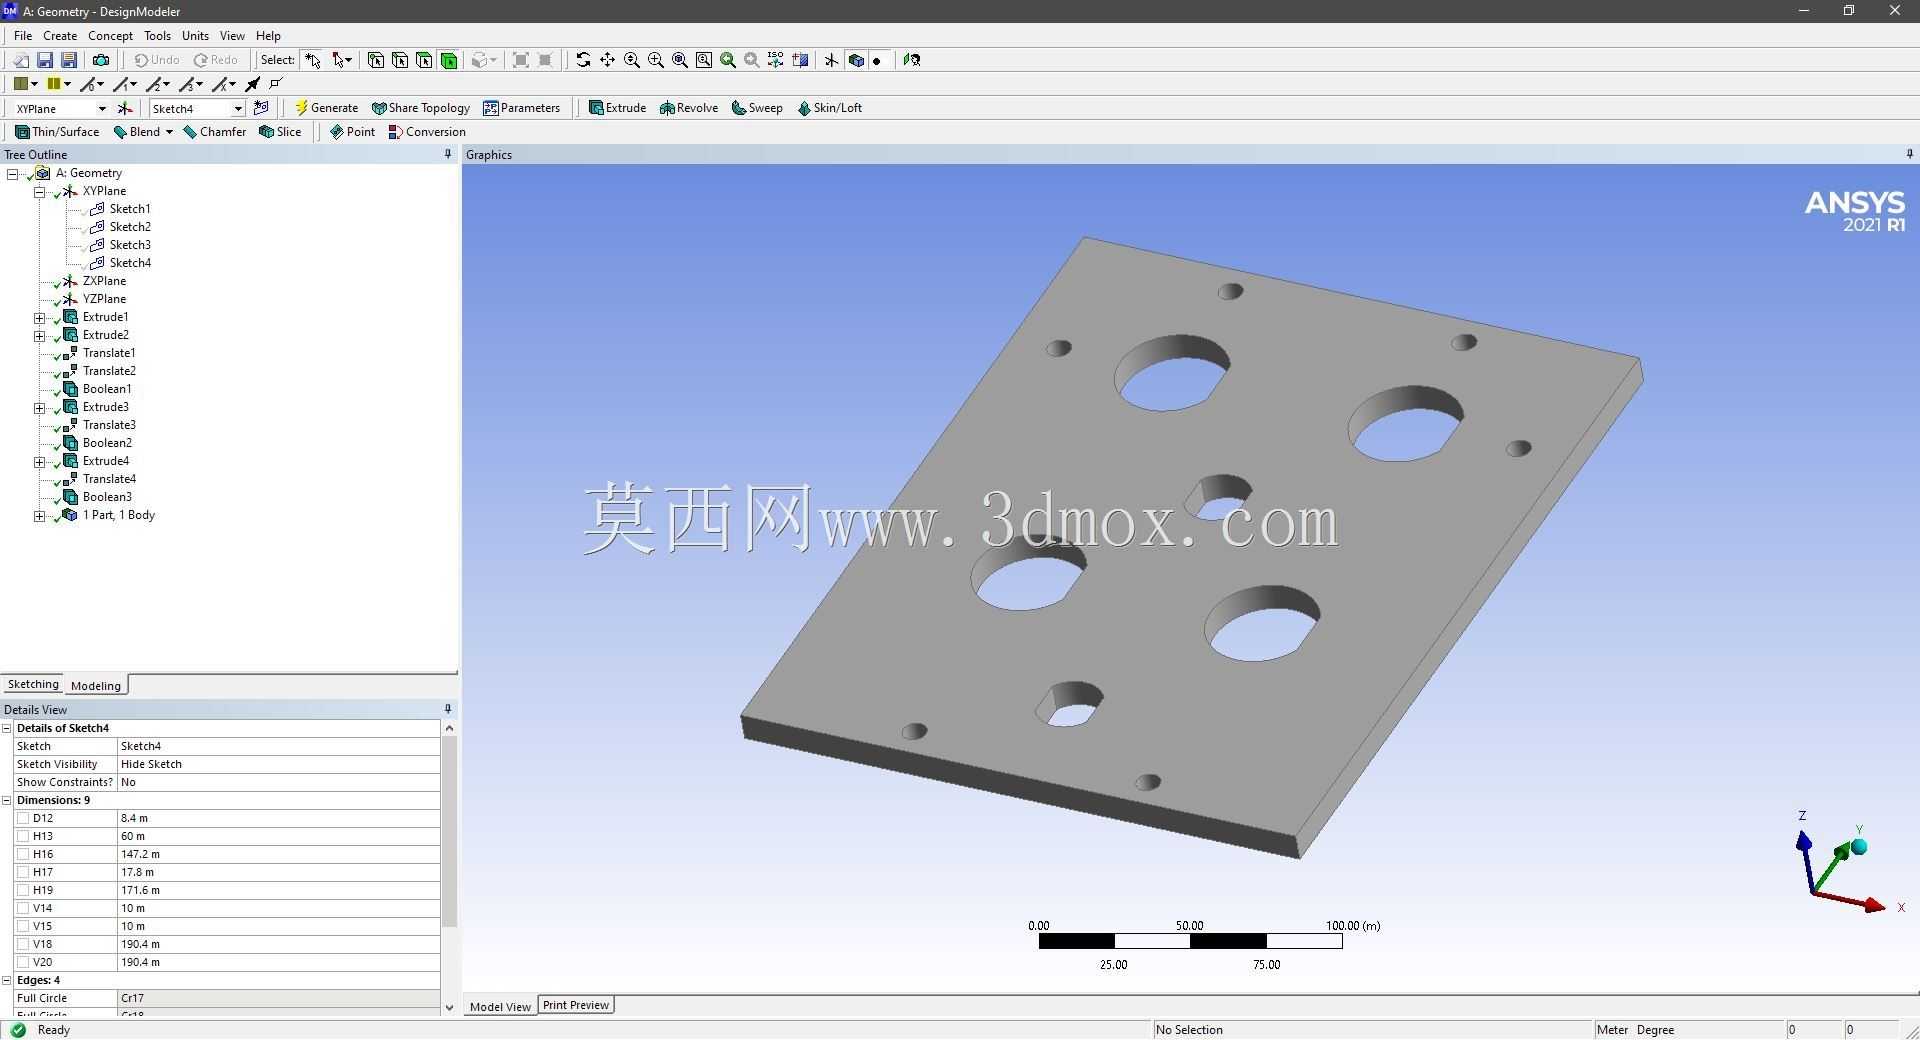Image resolution: width=1920 pixels, height=1040 pixels.
Task: Activate the New Selection arrow tool
Action: [313, 60]
